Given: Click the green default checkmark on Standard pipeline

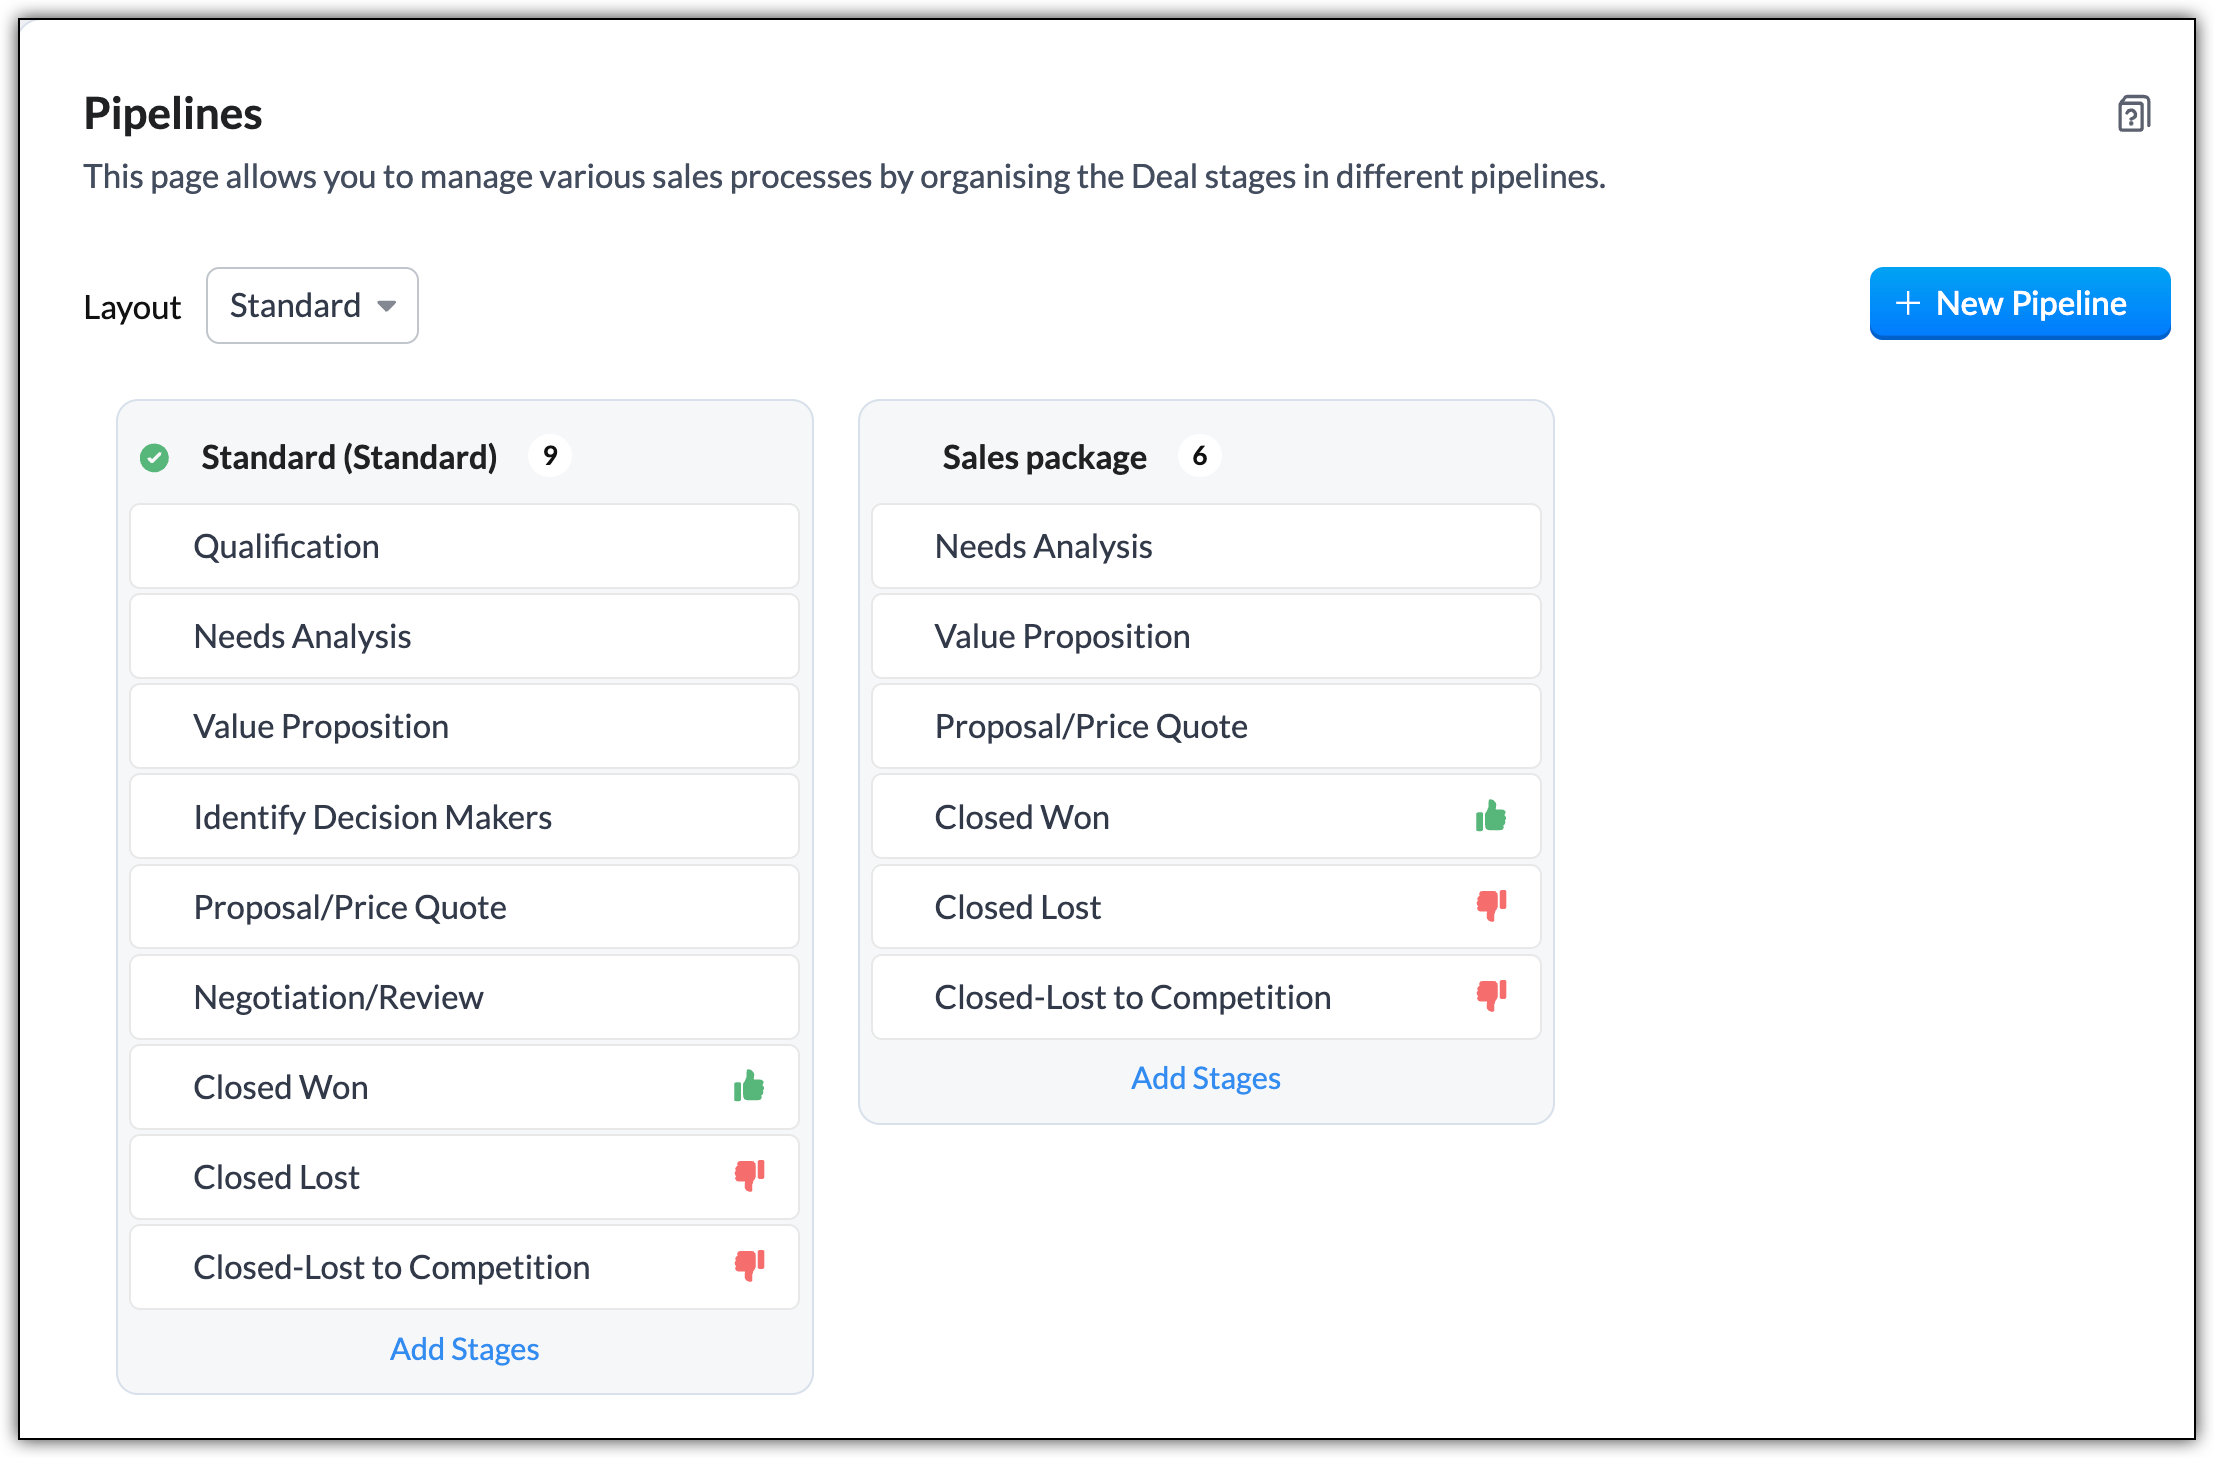Looking at the screenshot, I should click(155, 458).
